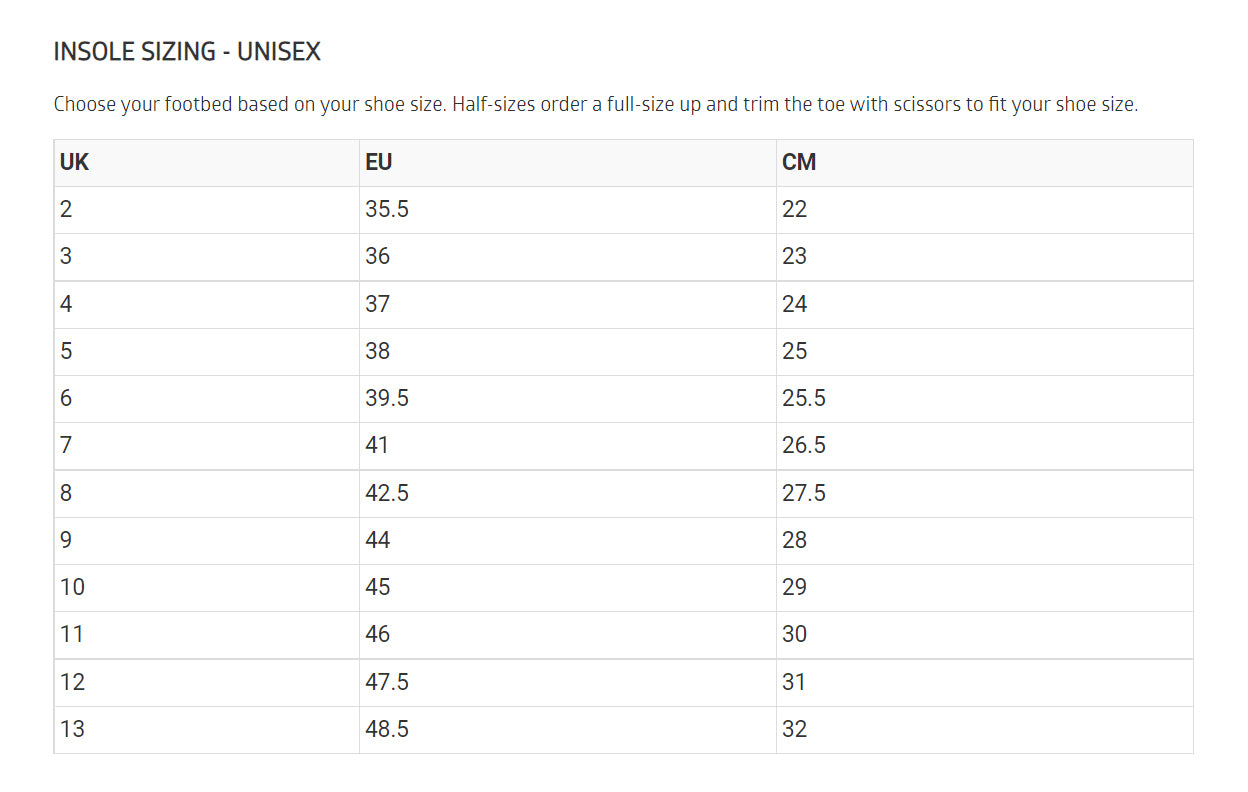Click the footbed sizing instruction paragraph
1248x792 pixels.
595,104
